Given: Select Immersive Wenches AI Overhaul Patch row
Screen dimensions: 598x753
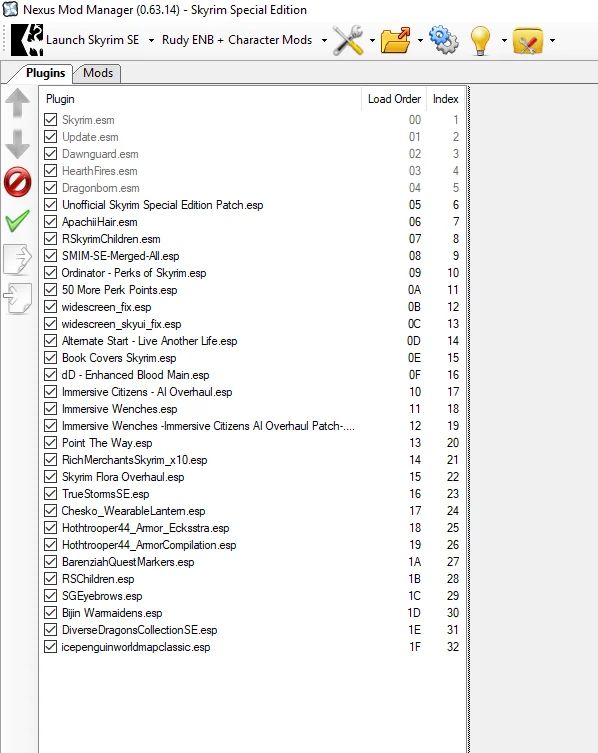Looking at the screenshot, I should [252, 426].
